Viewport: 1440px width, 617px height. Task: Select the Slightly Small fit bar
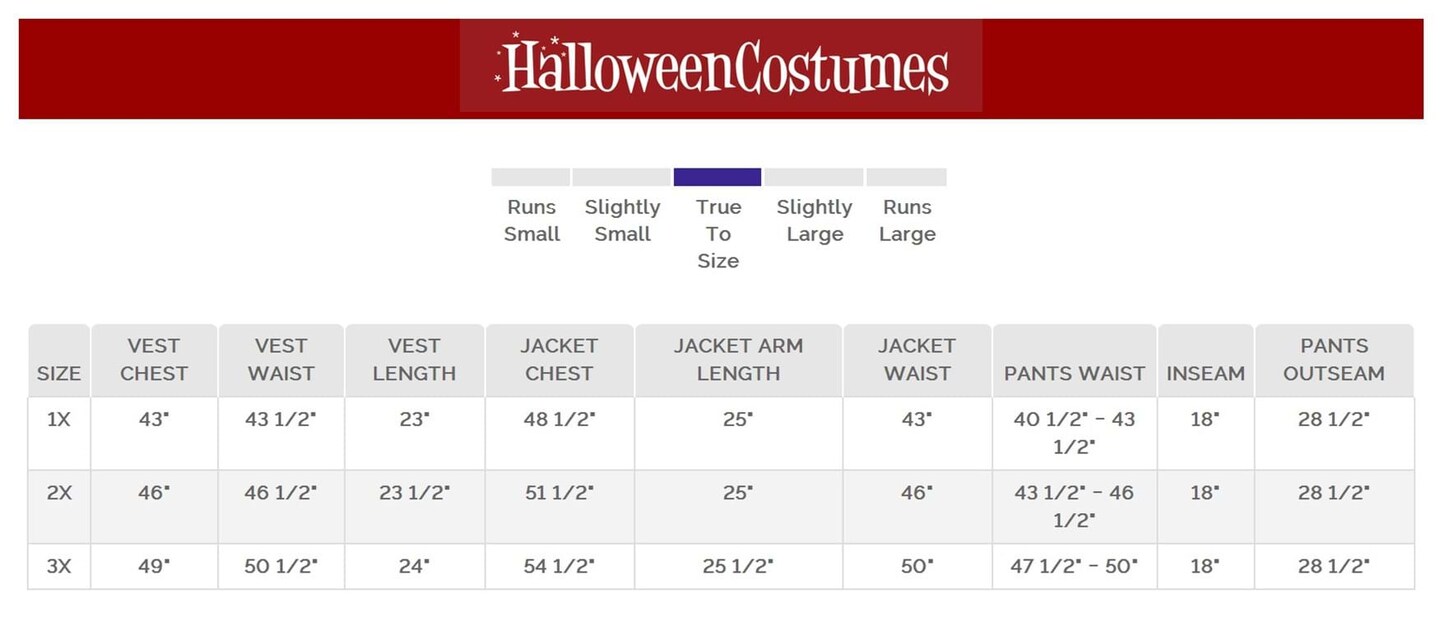pyautogui.click(x=621, y=177)
